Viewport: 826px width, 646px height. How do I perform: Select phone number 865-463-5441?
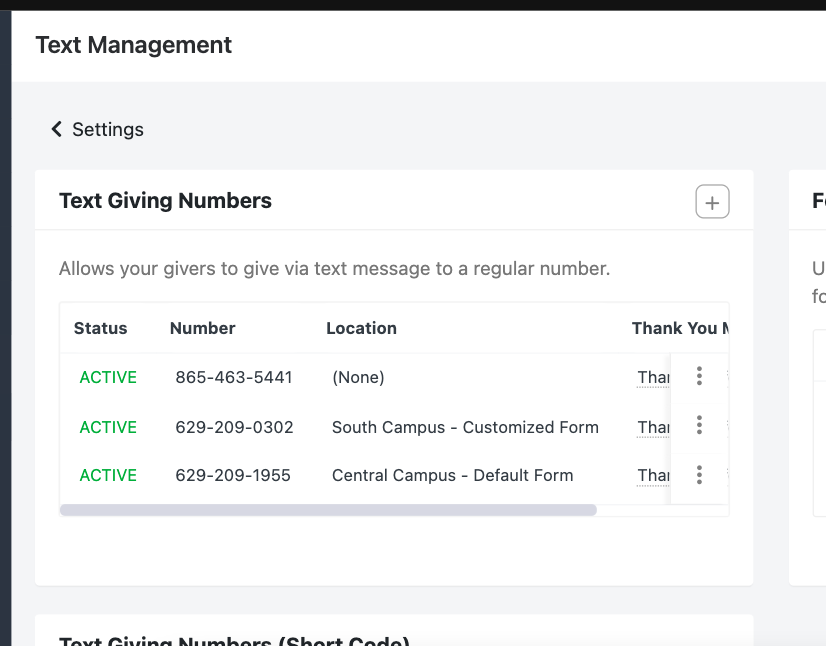coord(234,377)
